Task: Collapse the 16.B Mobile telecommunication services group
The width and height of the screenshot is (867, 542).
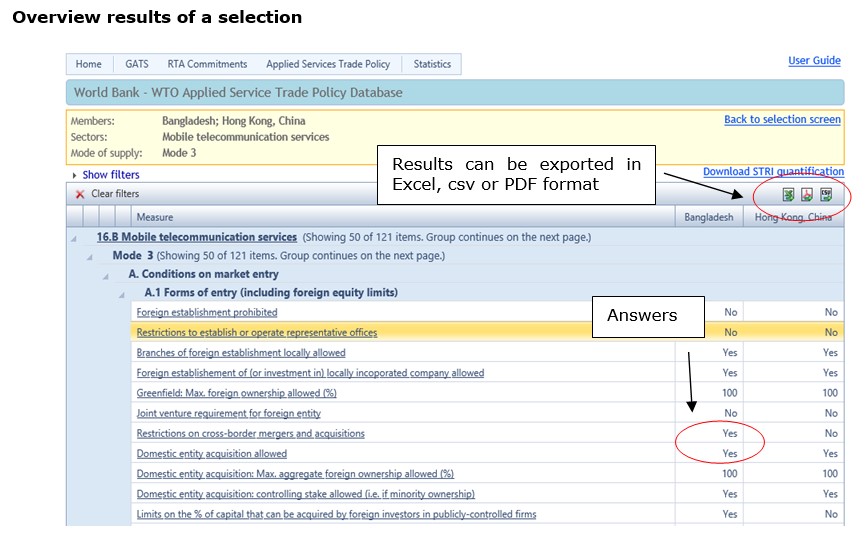Action: pyautogui.click(x=74, y=239)
